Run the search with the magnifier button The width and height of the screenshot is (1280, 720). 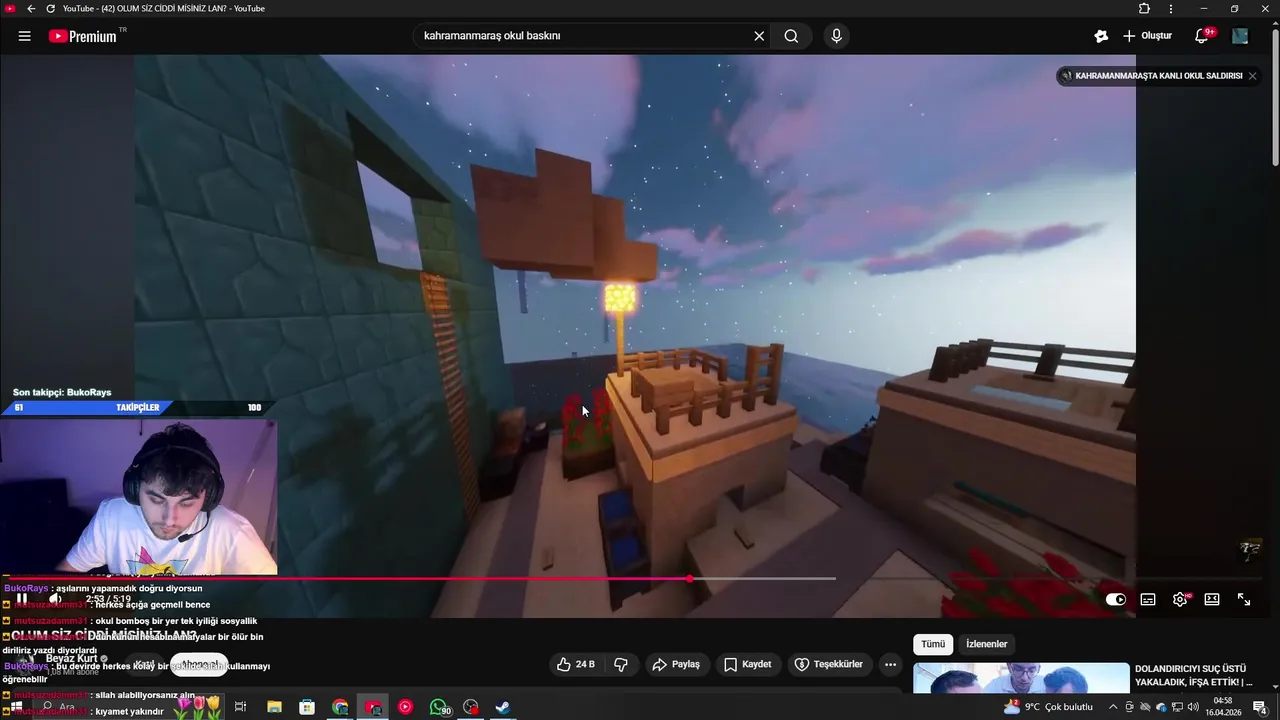click(791, 36)
